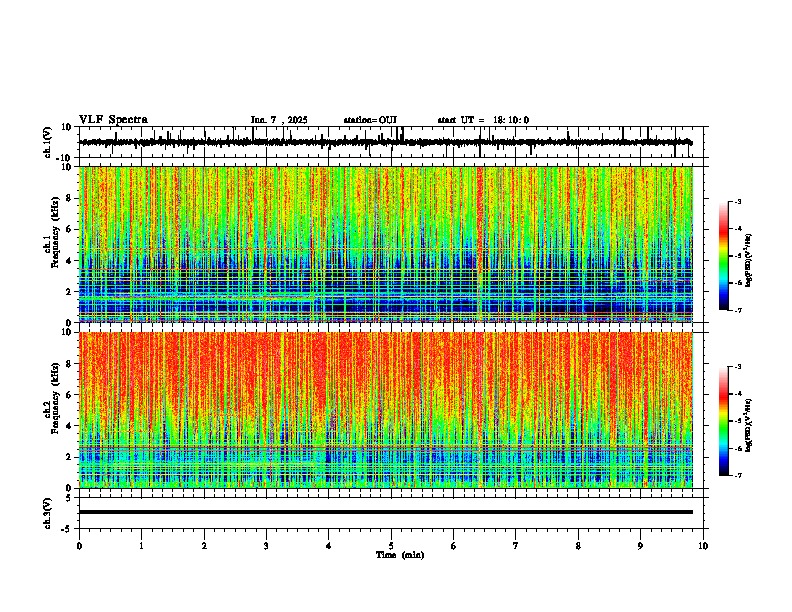Click the "ch.3(V)" axis label
792x612 pixels.
(48, 514)
